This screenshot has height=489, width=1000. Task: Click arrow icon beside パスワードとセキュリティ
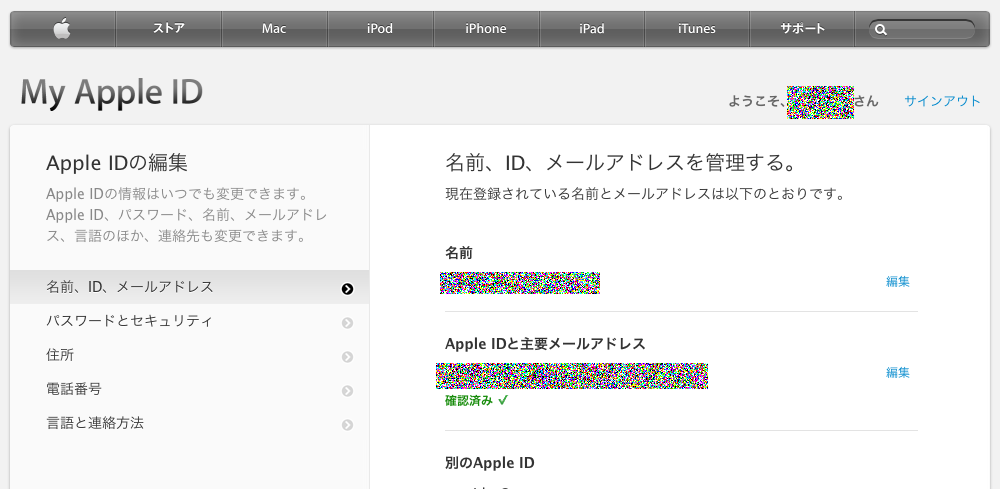coord(347,323)
